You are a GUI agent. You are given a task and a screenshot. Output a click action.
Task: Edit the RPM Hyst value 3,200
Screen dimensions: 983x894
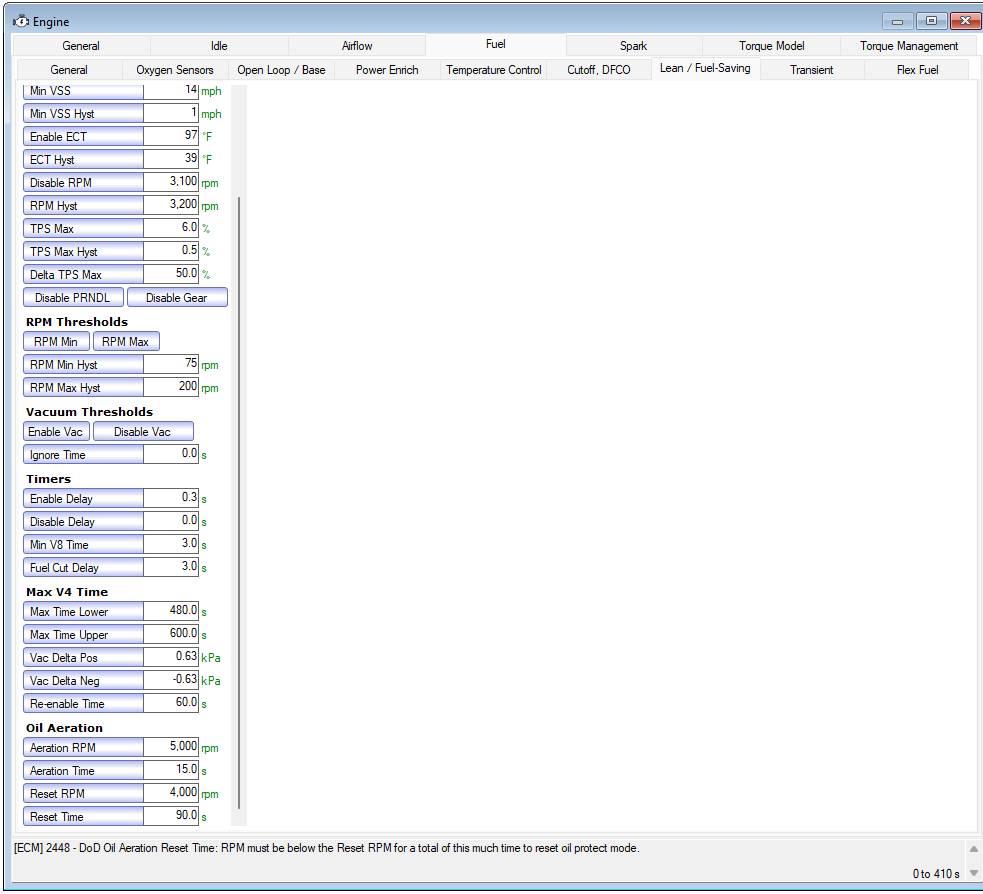(x=171, y=205)
